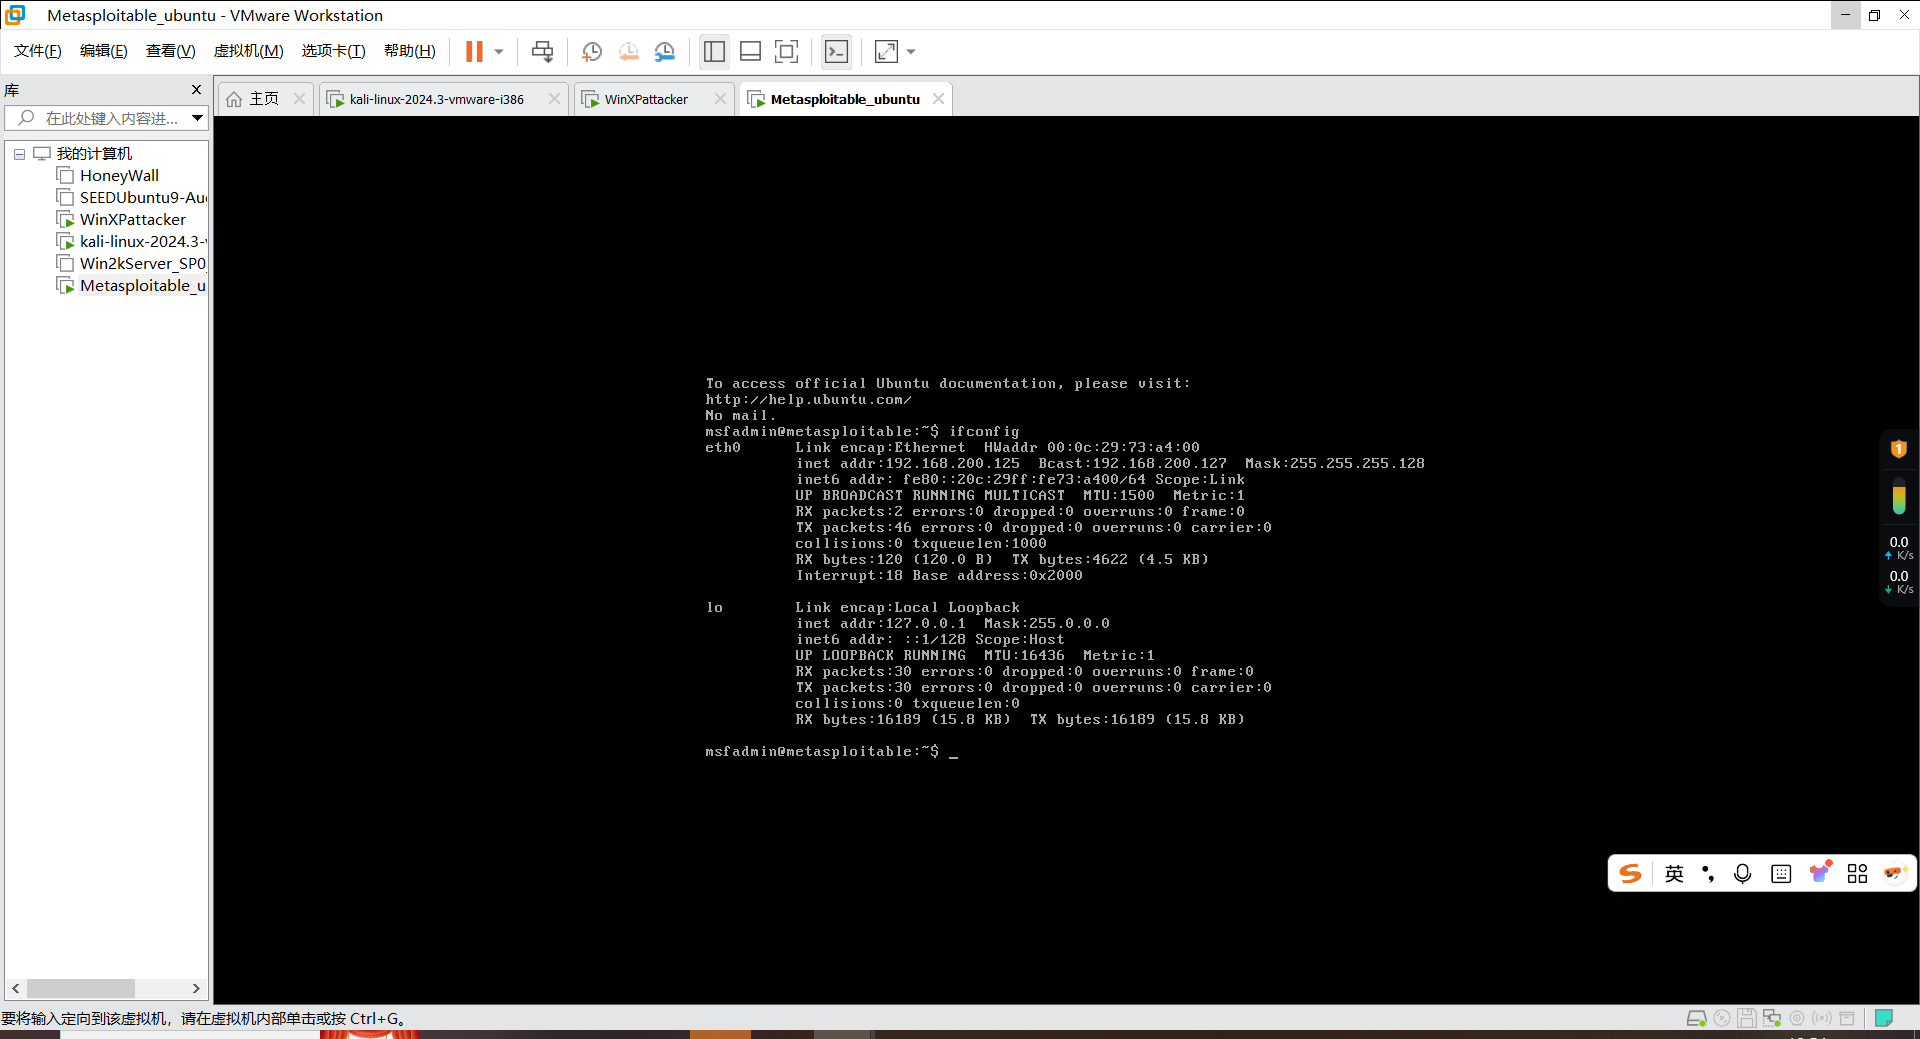Select HoneyWall in the library
The height and width of the screenshot is (1039, 1920).
coord(119,176)
